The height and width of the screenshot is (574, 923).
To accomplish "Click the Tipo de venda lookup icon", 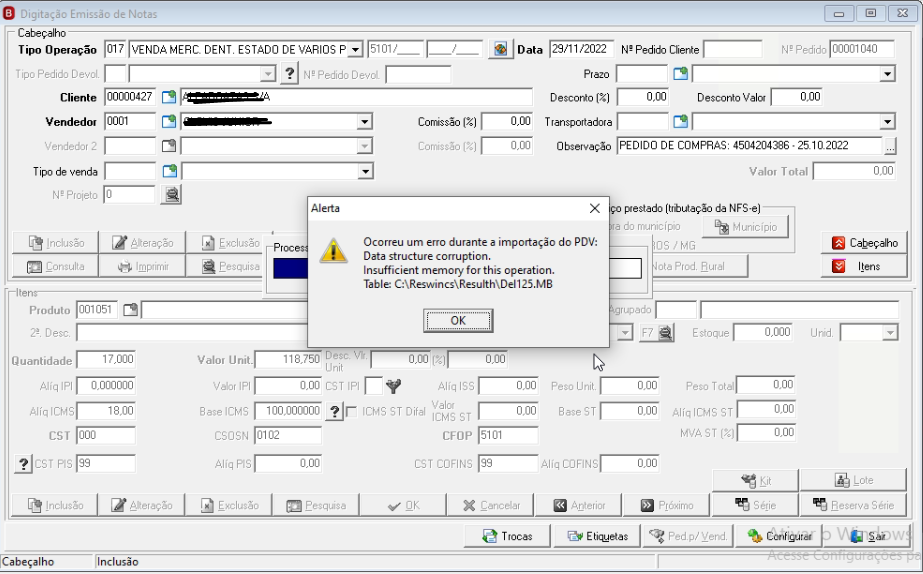I will pyautogui.click(x=170, y=171).
